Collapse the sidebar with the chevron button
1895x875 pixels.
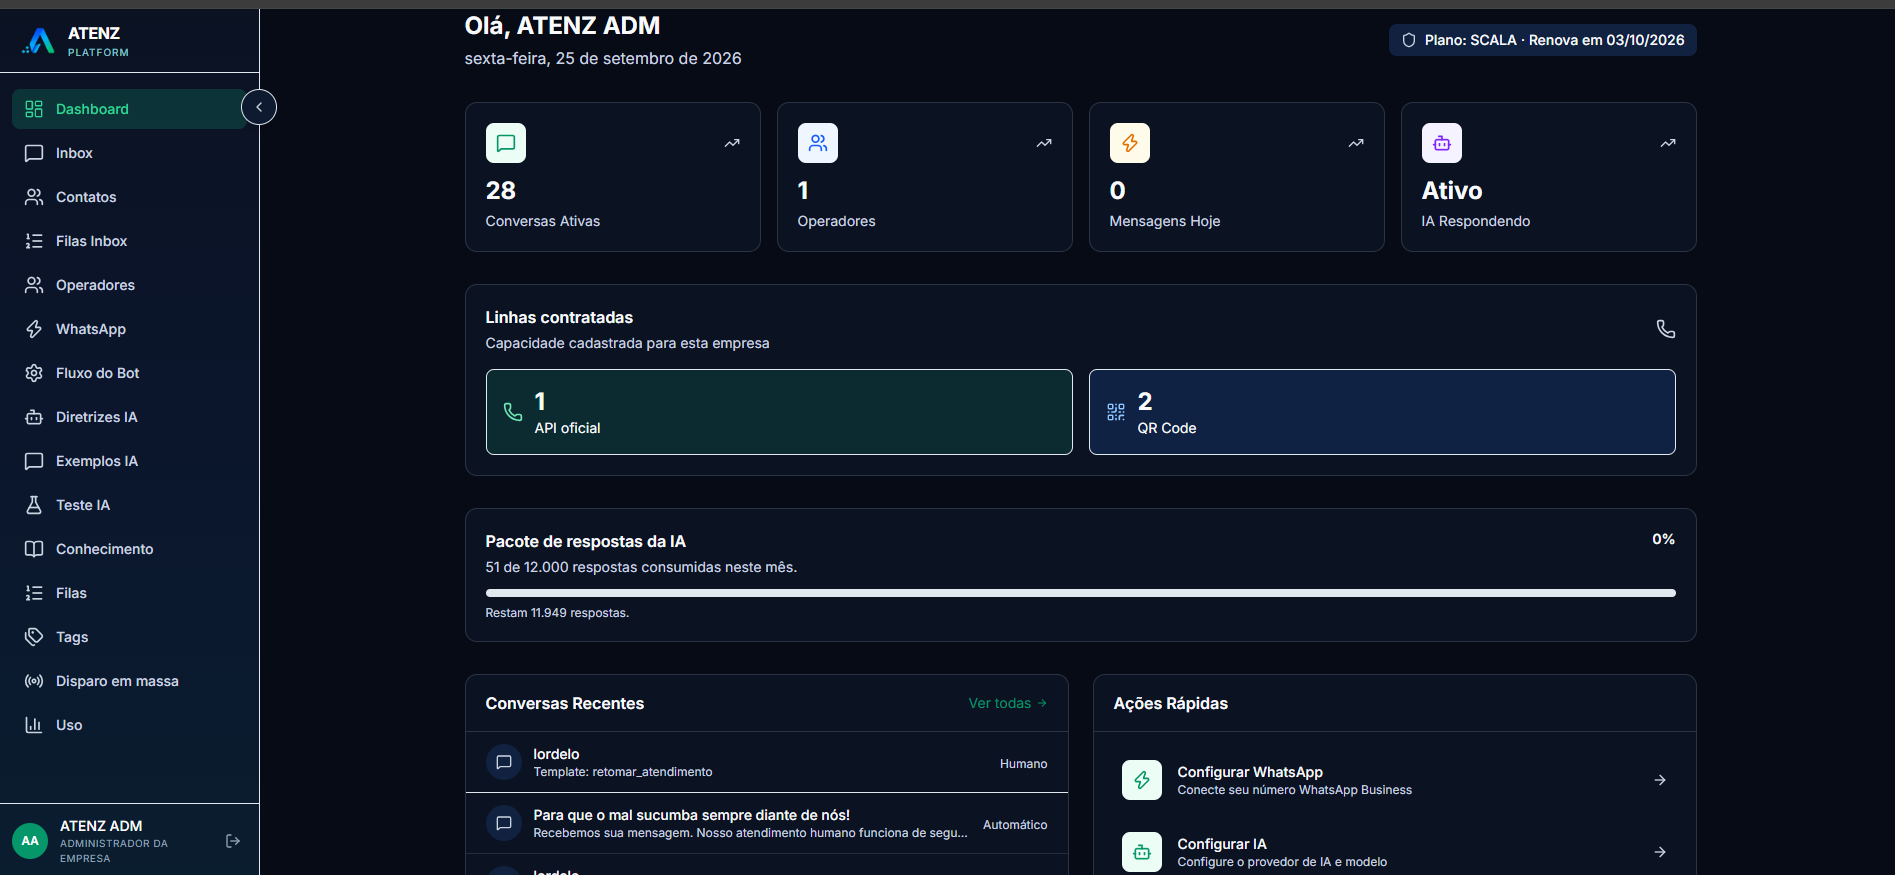(259, 107)
